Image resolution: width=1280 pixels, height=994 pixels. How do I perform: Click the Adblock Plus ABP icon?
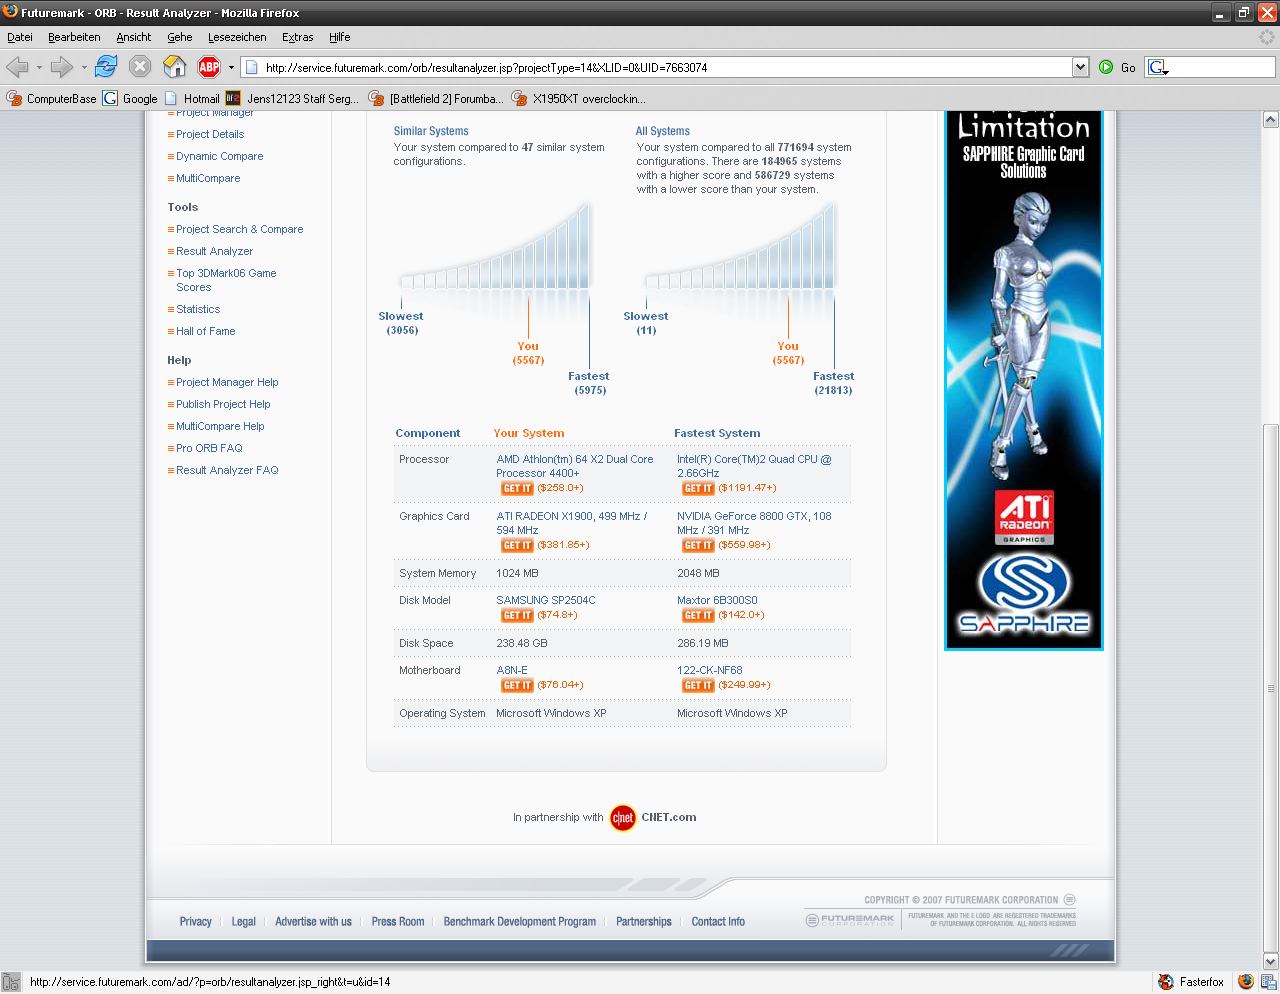coord(209,67)
